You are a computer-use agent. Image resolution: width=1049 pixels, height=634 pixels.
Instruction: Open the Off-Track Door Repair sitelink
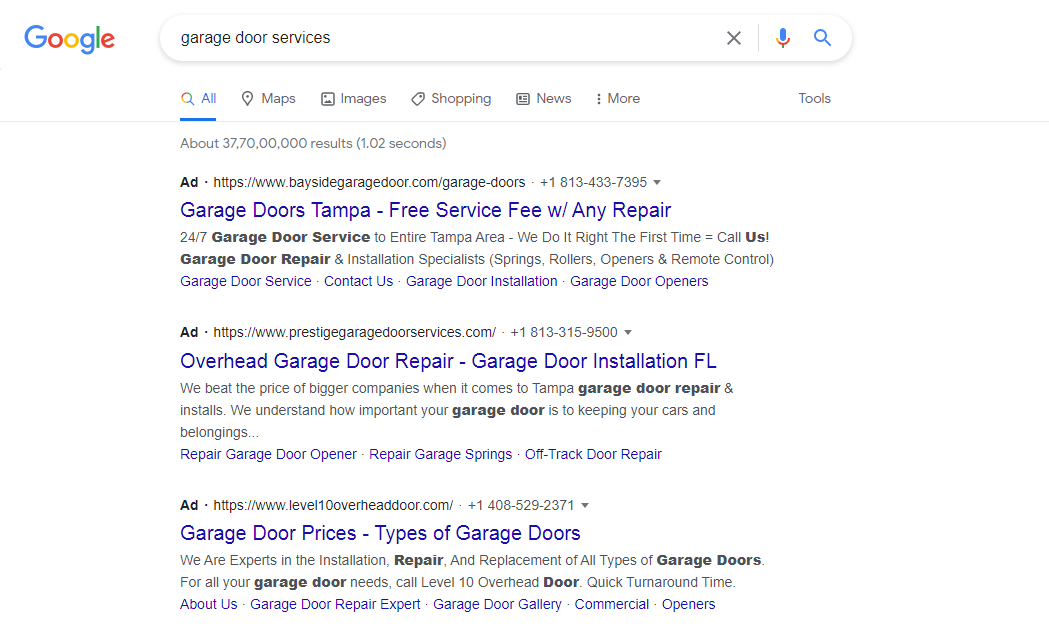tap(593, 455)
